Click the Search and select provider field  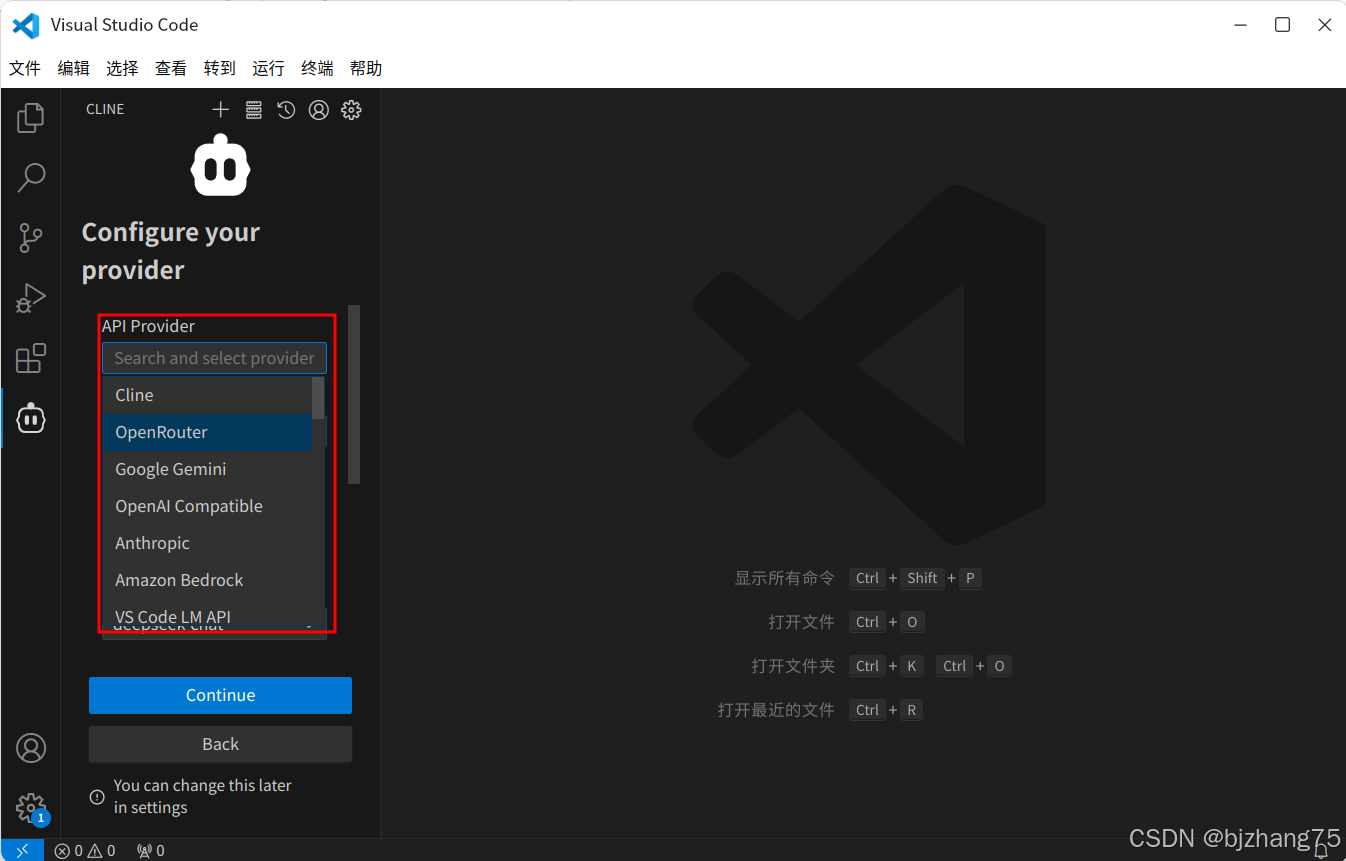214,358
